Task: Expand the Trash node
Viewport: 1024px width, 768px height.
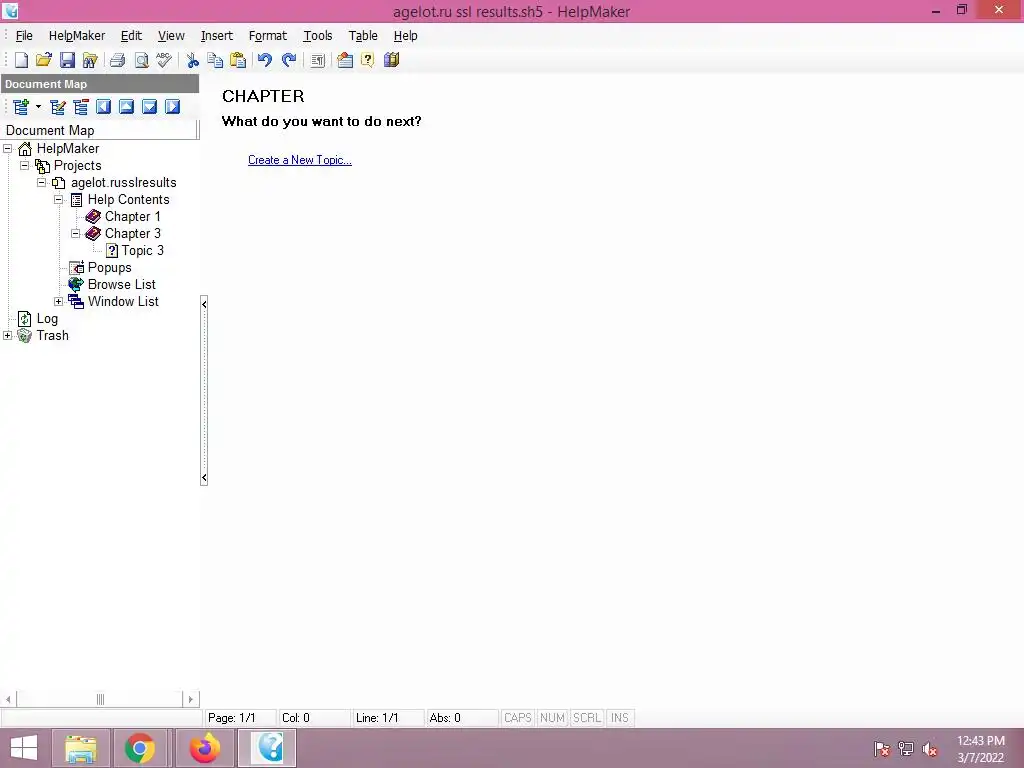Action: 8,335
